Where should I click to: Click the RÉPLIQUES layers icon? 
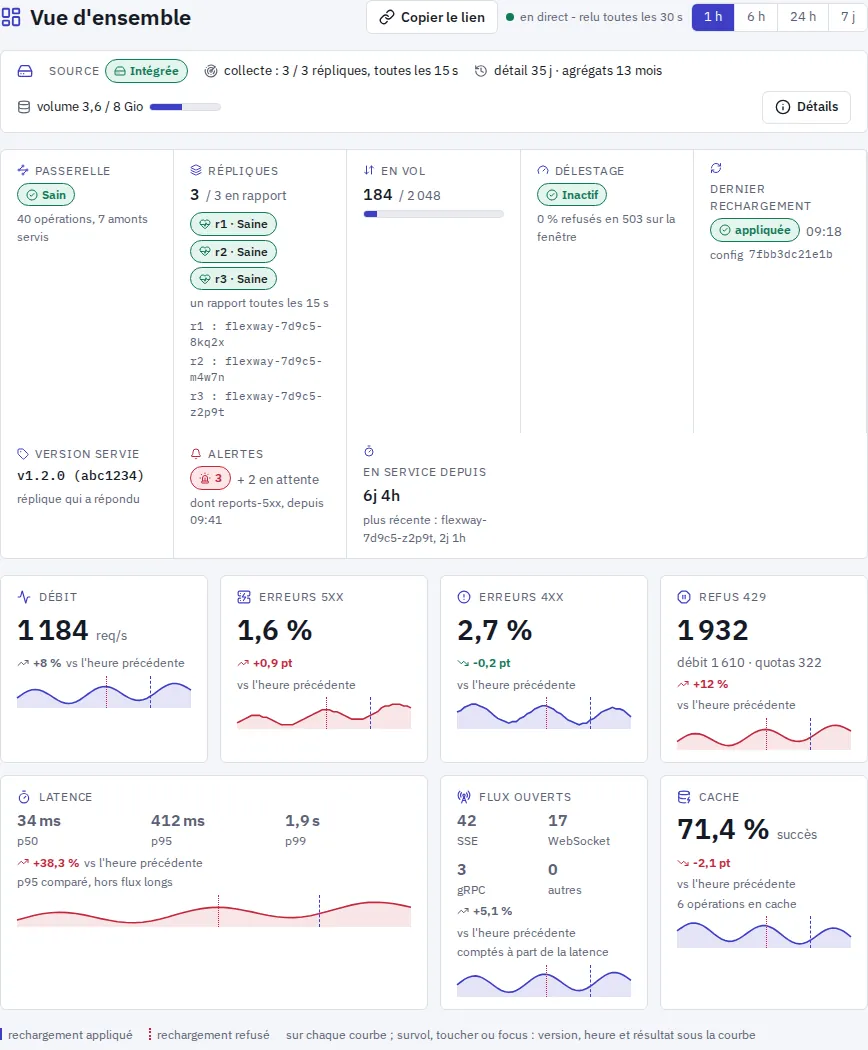[x=196, y=170]
